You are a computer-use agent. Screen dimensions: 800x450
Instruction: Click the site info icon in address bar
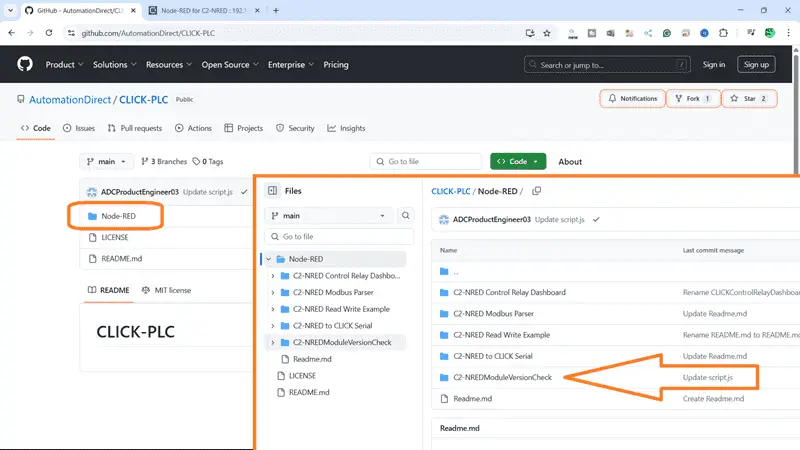tap(71, 33)
